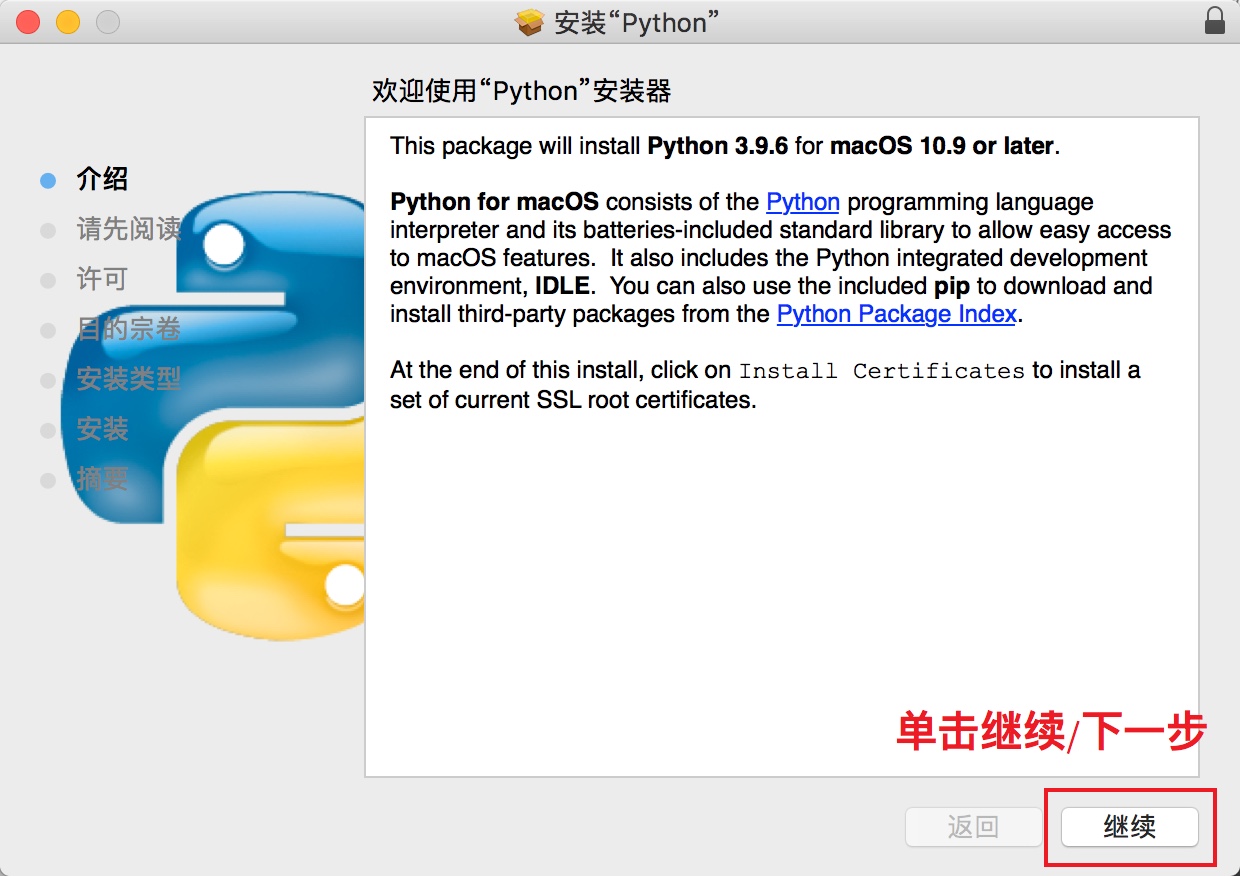Viewport: 1240px width, 876px height.
Task: Select the 许可 step in the sidebar
Action: point(102,279)
